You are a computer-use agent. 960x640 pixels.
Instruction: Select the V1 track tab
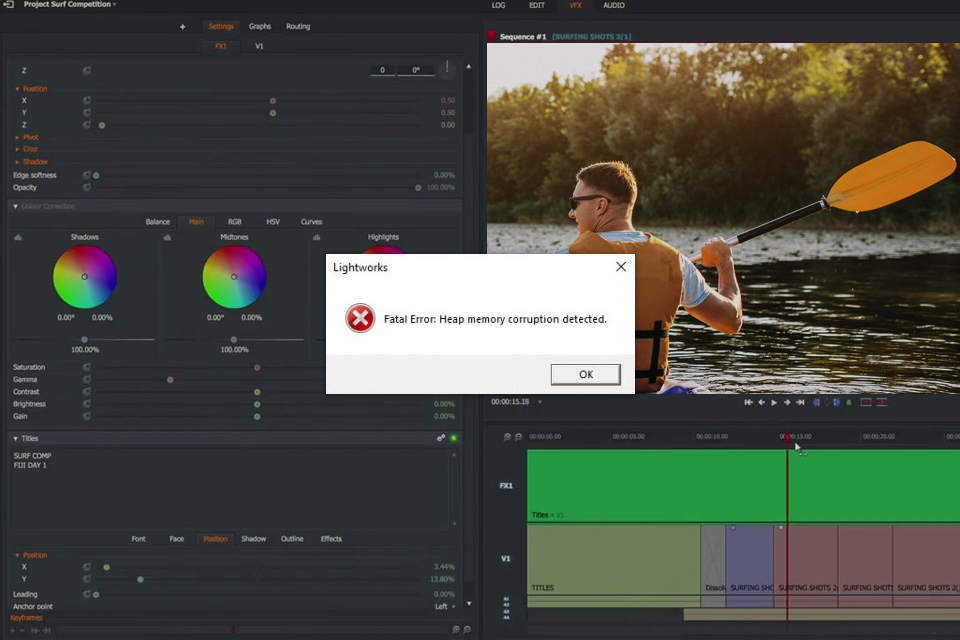pyautogui.click(x=259, y=46)
